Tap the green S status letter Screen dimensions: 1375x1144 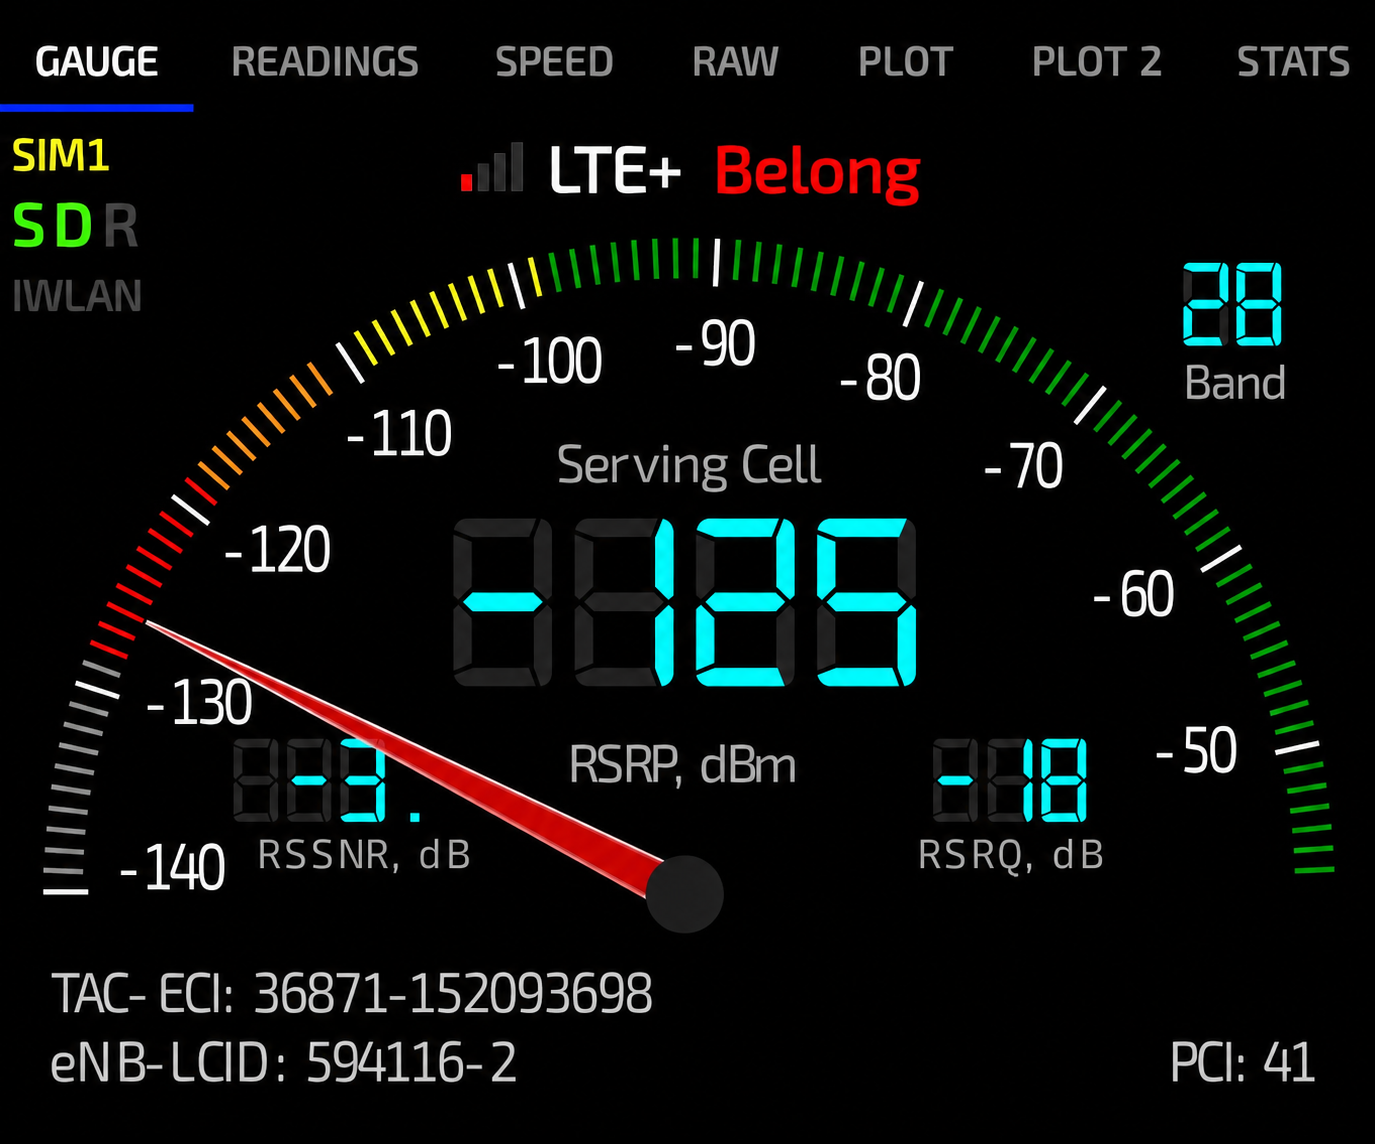pyautogui.click(x=29, y=227)
